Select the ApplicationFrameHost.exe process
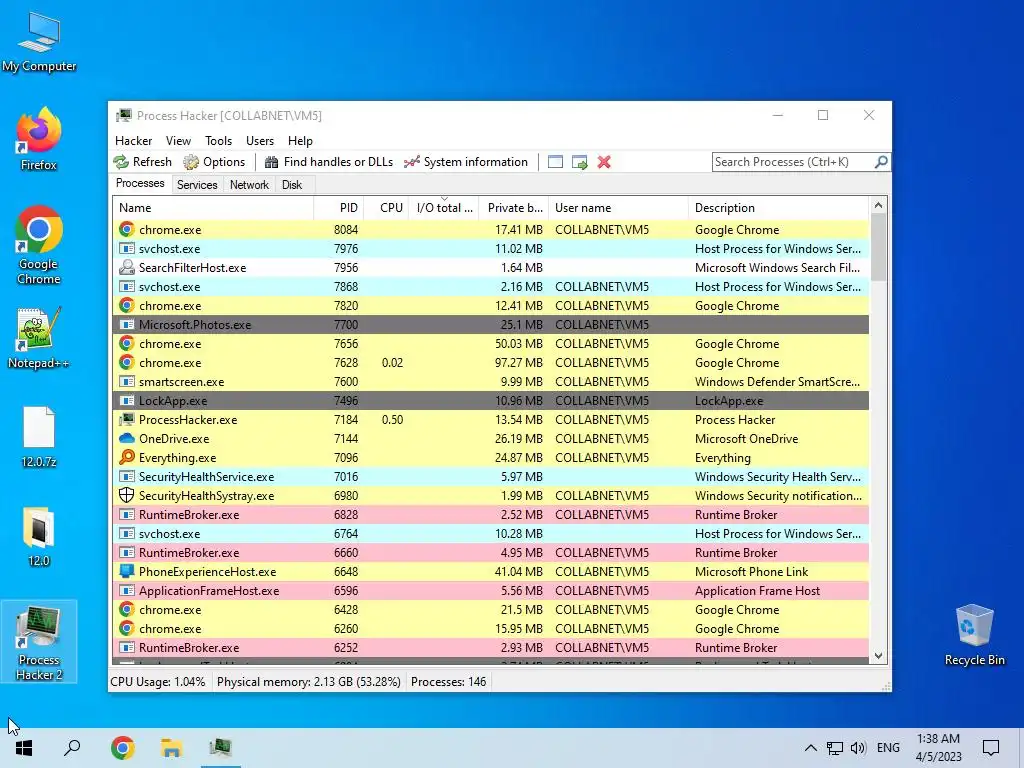This screenshot has height=768, width=1024. click(490, 590)
